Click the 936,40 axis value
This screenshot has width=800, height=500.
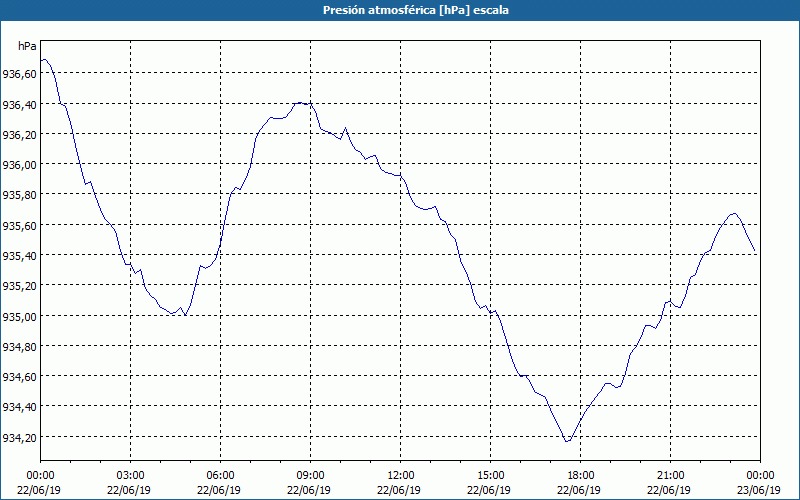[x=19, y=105]
